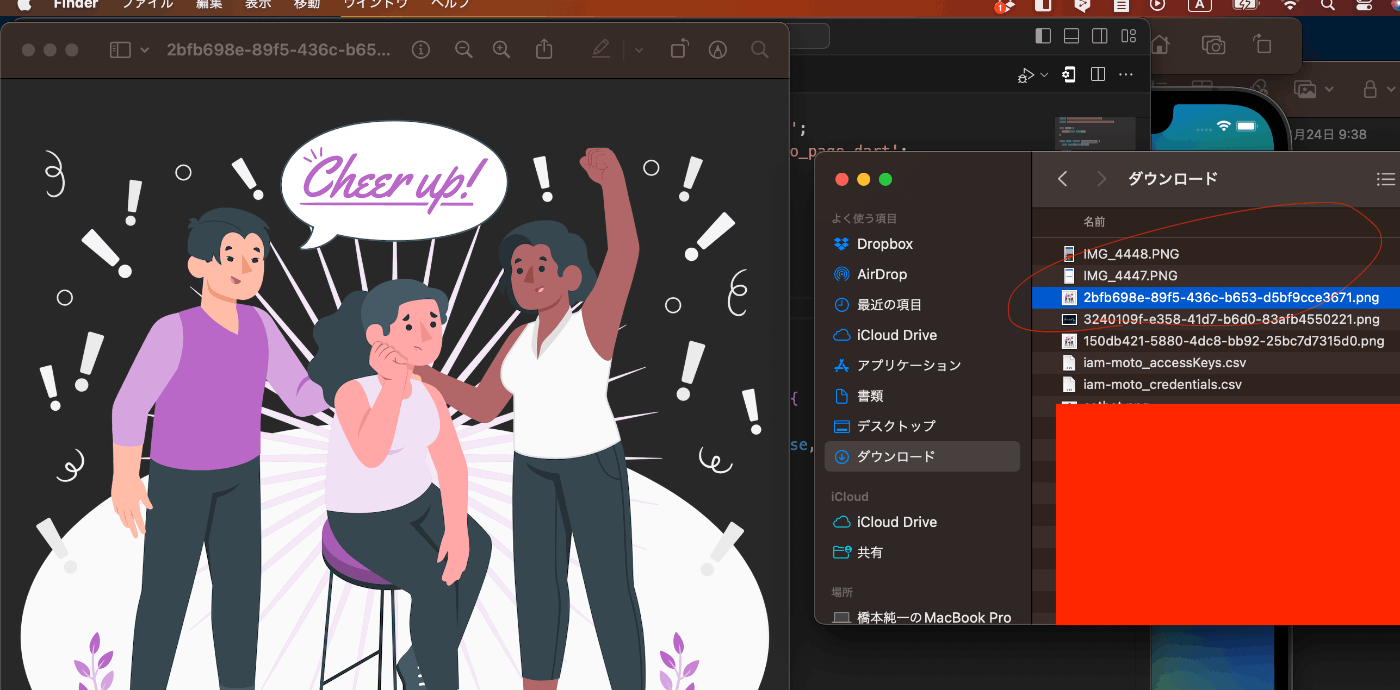Open the pictures dropdown in the background window

tap(1313, 89)
